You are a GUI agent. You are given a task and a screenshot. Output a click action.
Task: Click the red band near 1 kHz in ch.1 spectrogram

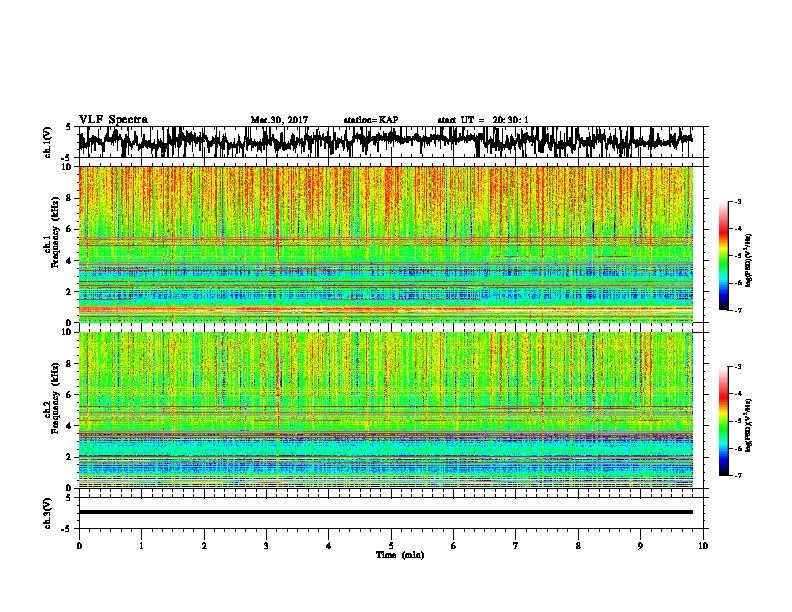(385, 309)
